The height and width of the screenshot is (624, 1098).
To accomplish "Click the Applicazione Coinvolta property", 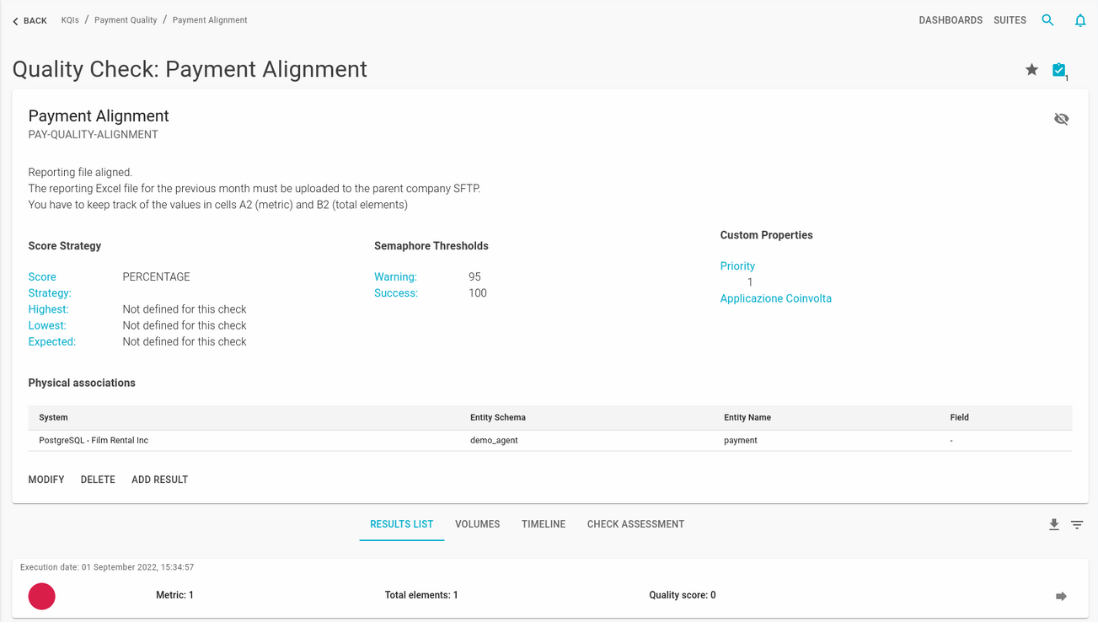I will [x=776, y=298].
